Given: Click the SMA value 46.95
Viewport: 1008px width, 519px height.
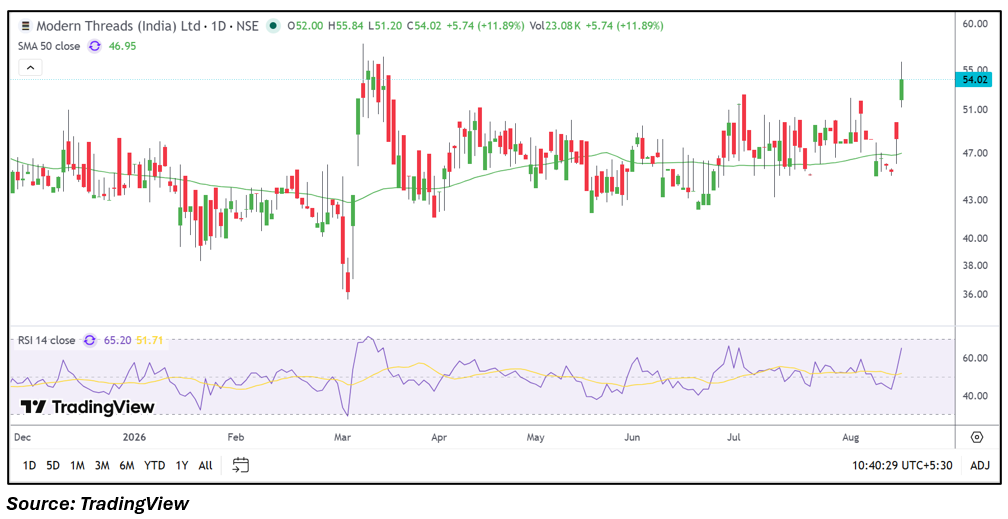Looking at the screenshot, I should [123, 46].
